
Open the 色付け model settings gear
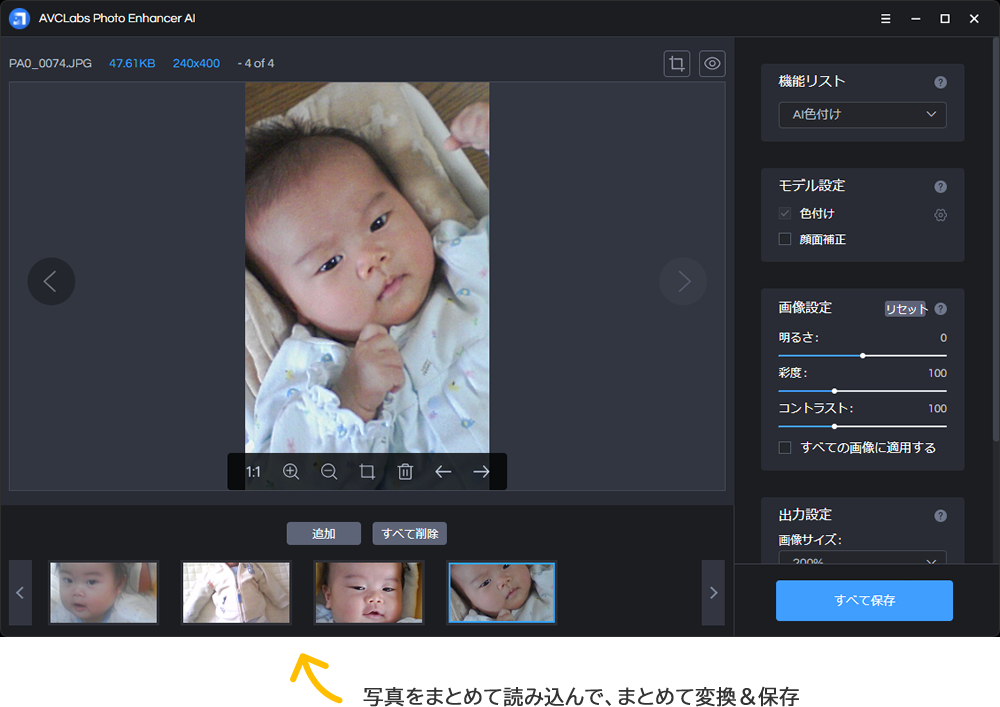pos(940,215)
